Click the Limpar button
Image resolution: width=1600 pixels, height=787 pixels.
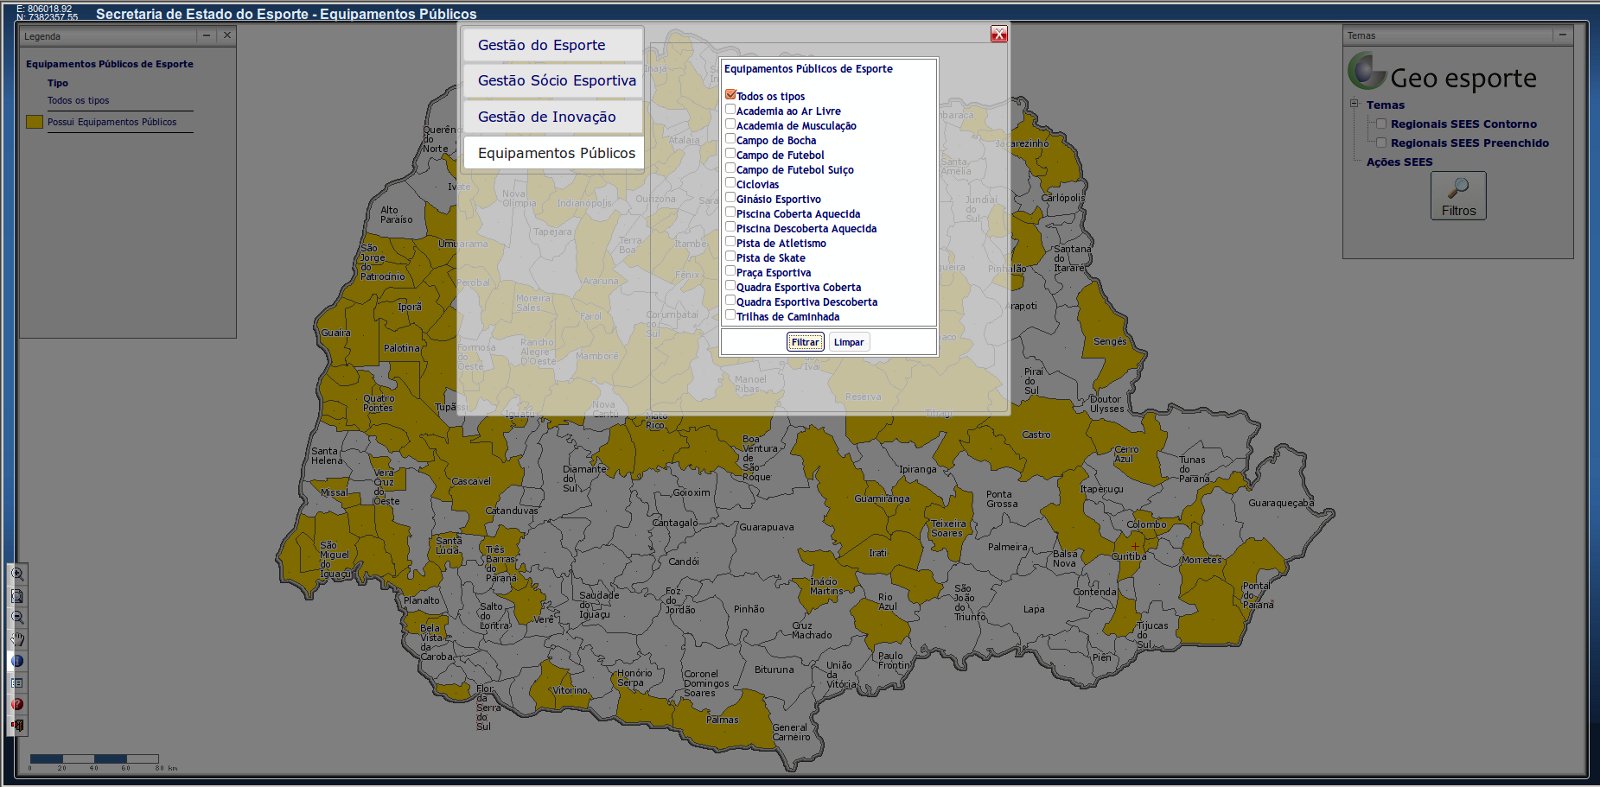tap(849, 342)
